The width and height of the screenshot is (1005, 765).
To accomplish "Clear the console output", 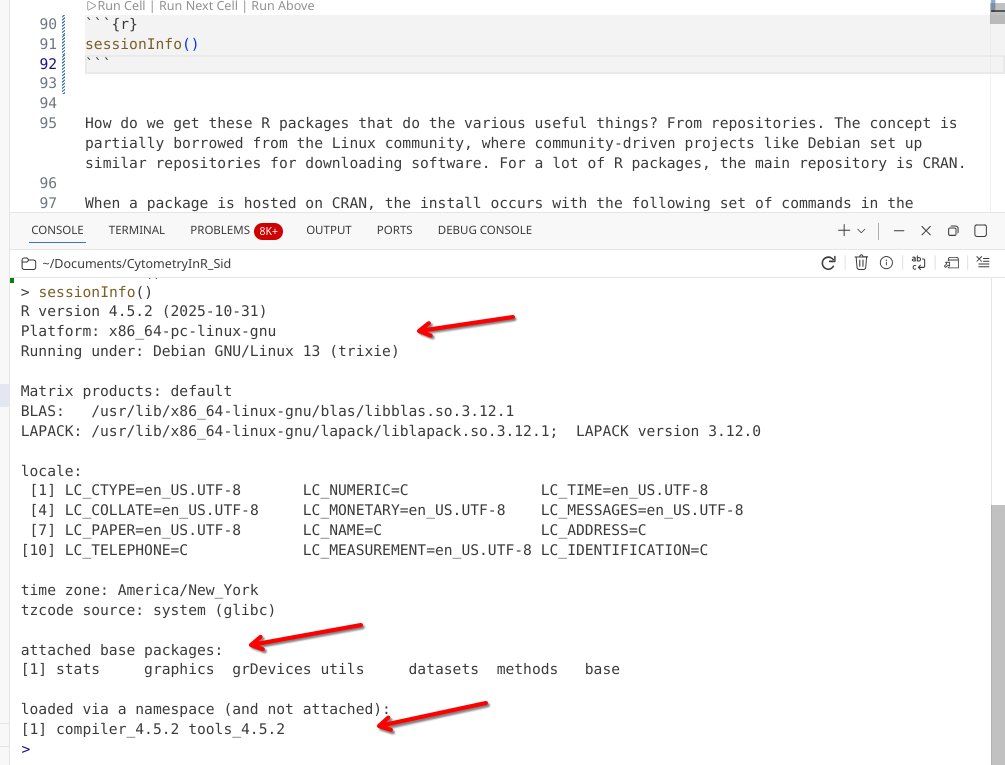I will [x=982, y=263].
